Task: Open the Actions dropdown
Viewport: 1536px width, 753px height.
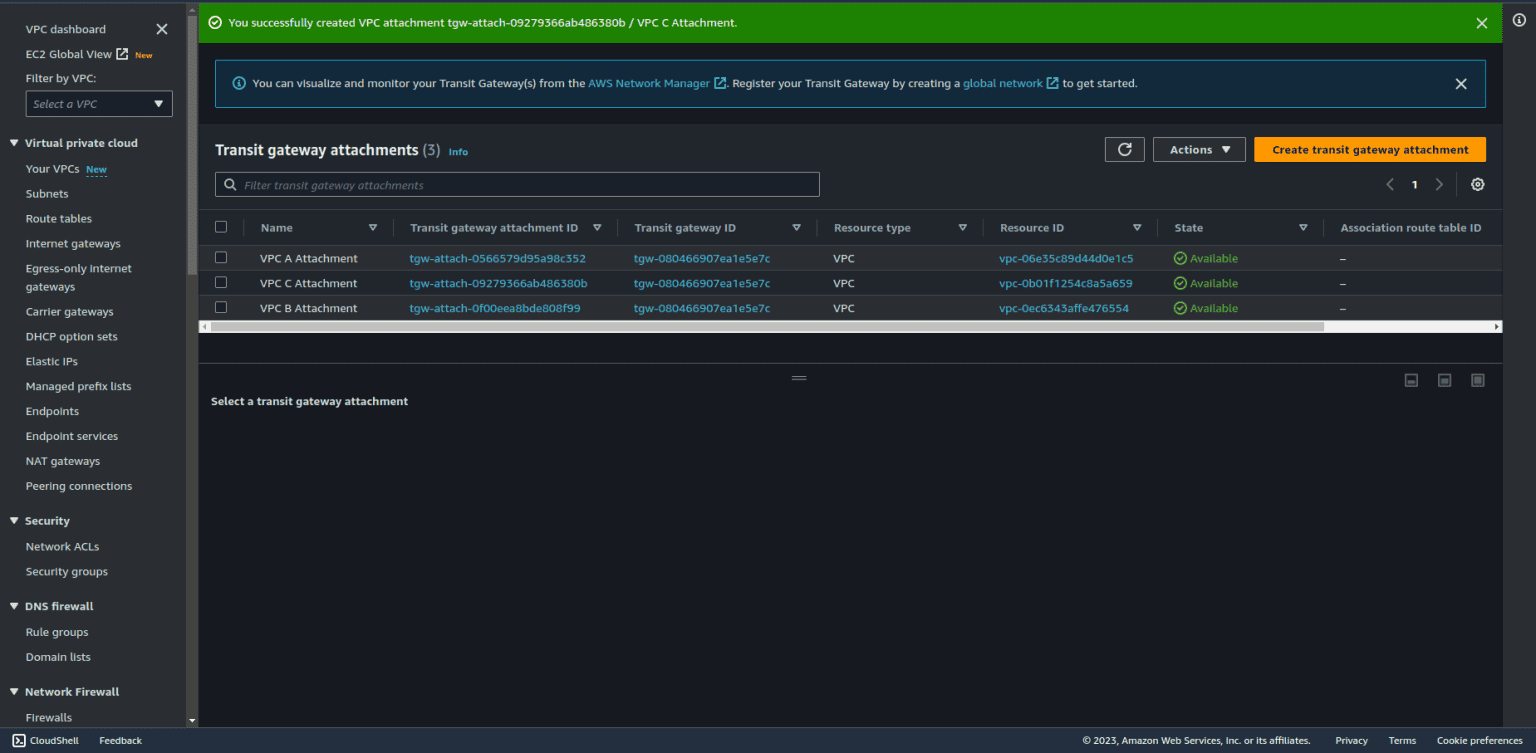Action: [x=1199, y=148]
